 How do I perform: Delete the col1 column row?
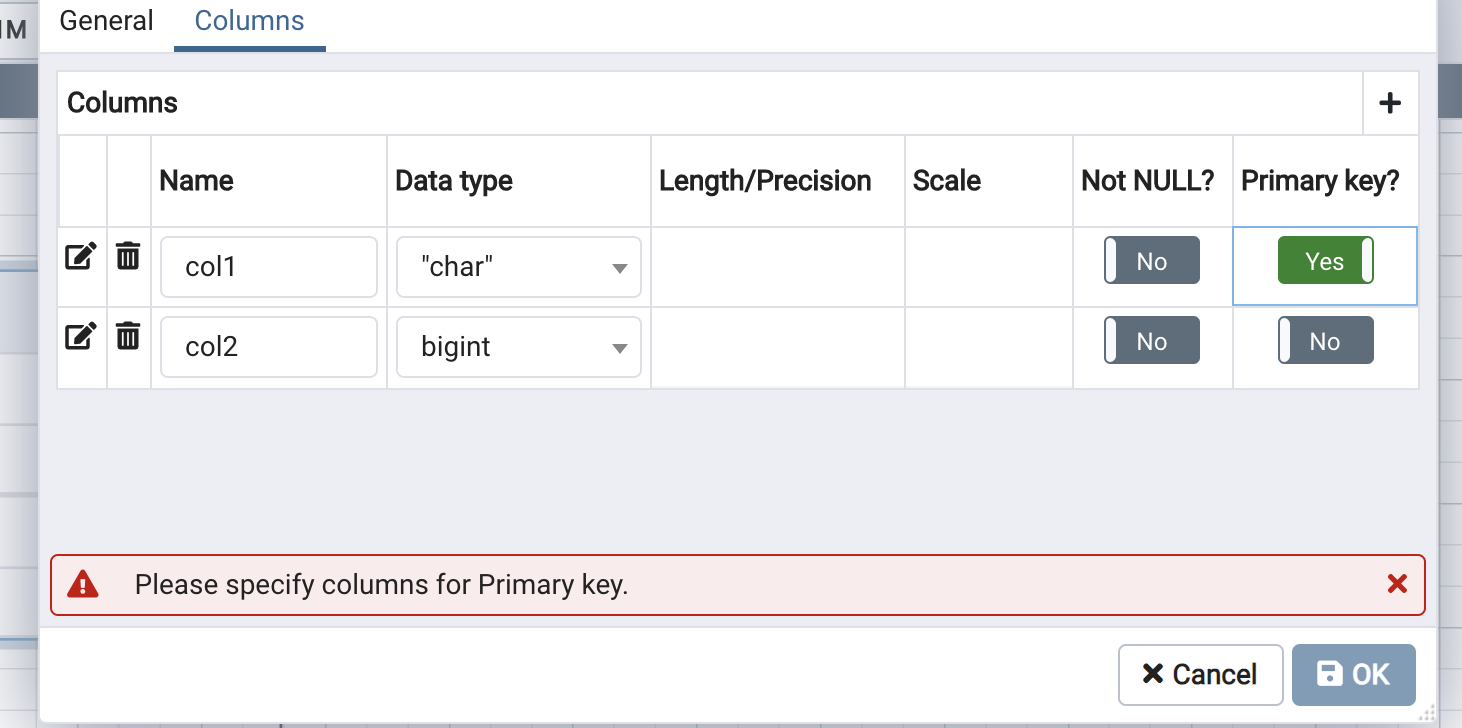click(x=128, y=257)
